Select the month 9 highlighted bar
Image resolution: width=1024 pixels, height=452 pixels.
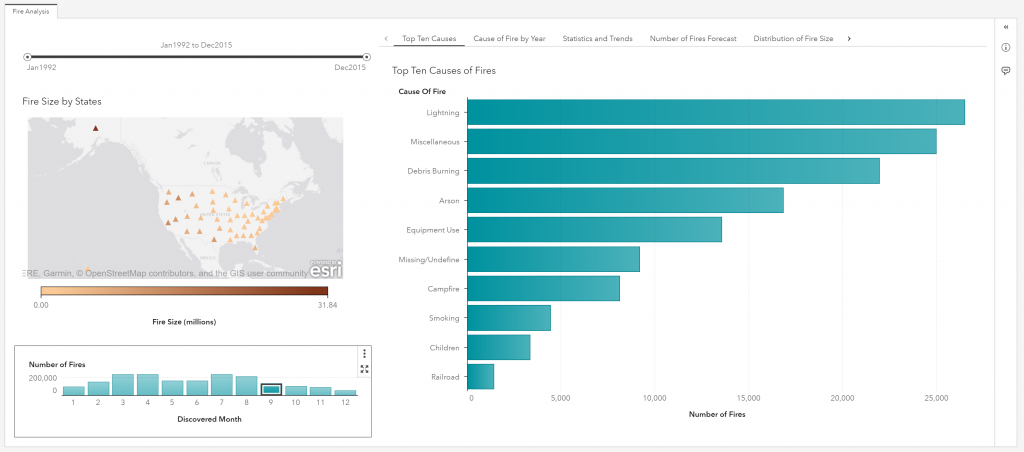271,390
